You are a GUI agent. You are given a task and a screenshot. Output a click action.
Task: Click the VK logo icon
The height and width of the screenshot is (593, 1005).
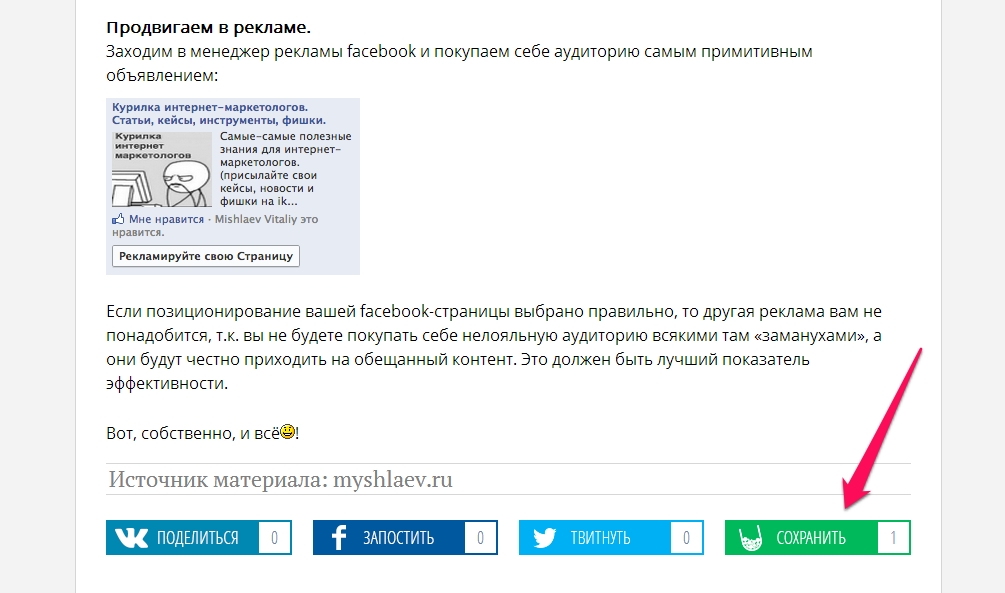[130, 538]
